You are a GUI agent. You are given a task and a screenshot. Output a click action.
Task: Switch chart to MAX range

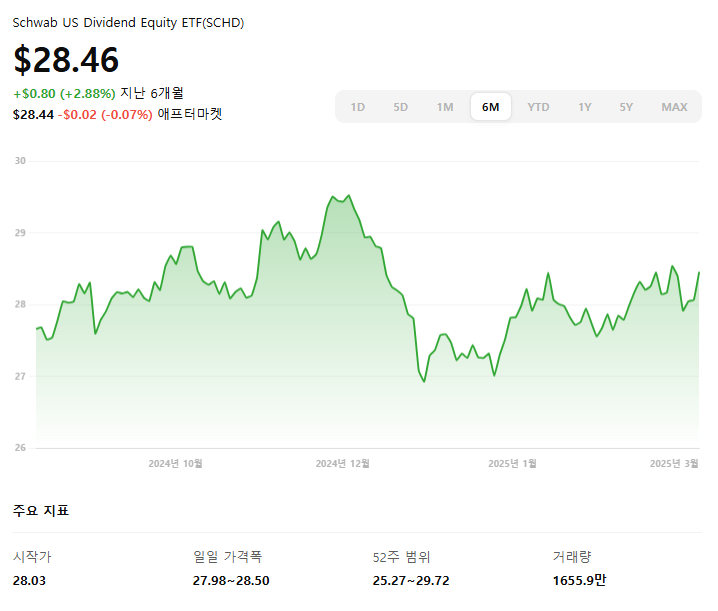(x=674, y=107)
